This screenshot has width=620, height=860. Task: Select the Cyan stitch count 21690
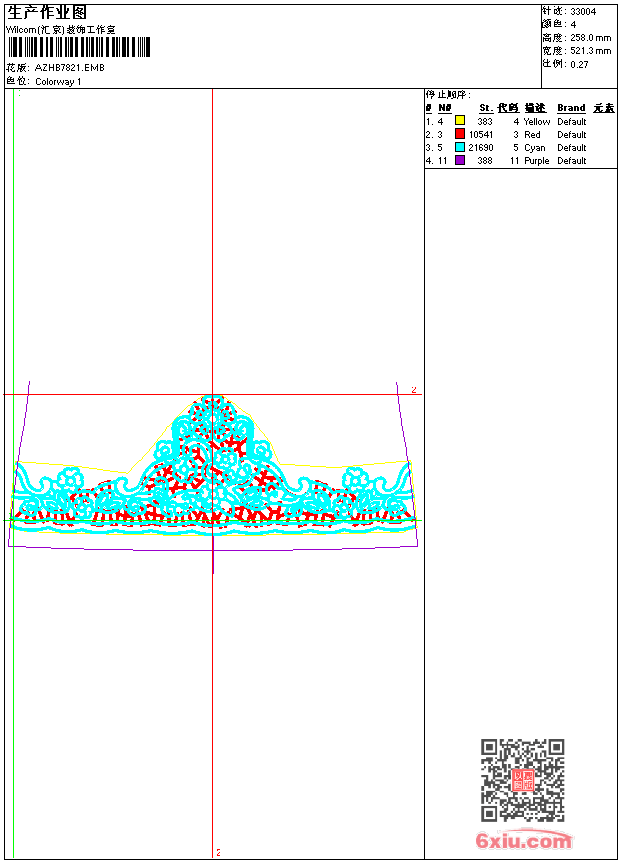[x=481, y=147]
